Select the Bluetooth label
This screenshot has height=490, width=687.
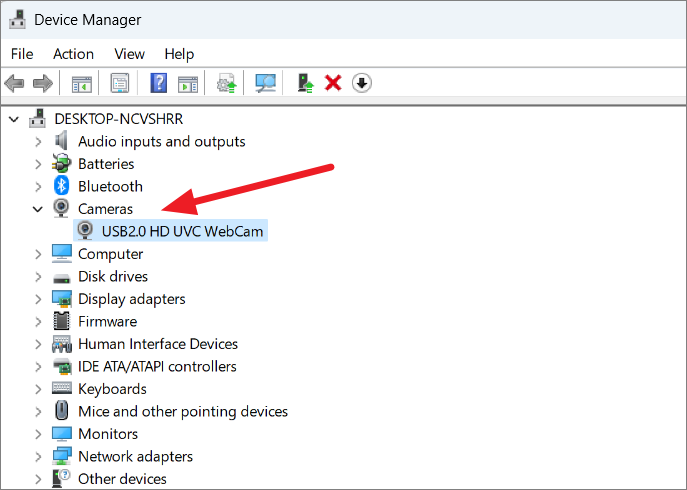point(110,186)
